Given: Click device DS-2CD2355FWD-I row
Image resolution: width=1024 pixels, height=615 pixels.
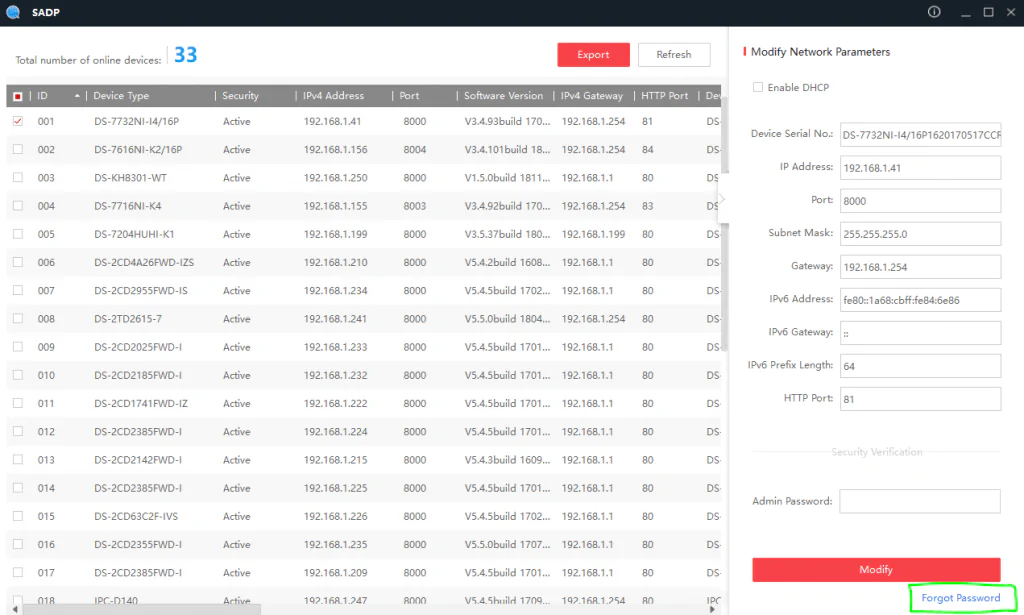Looking at the screenshot, I should [x=363, y=544].
